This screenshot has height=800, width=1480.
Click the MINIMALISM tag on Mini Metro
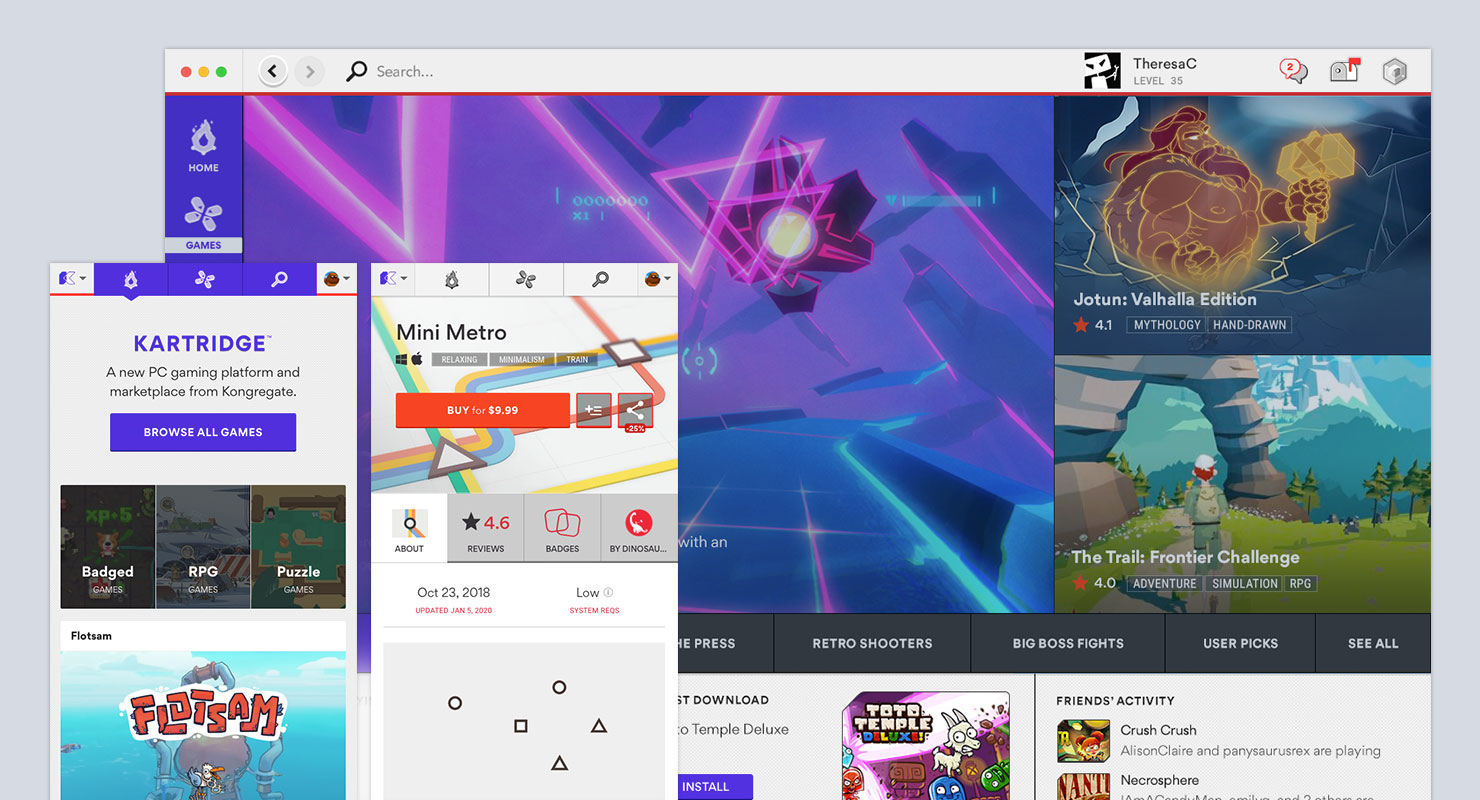[522, 359]
